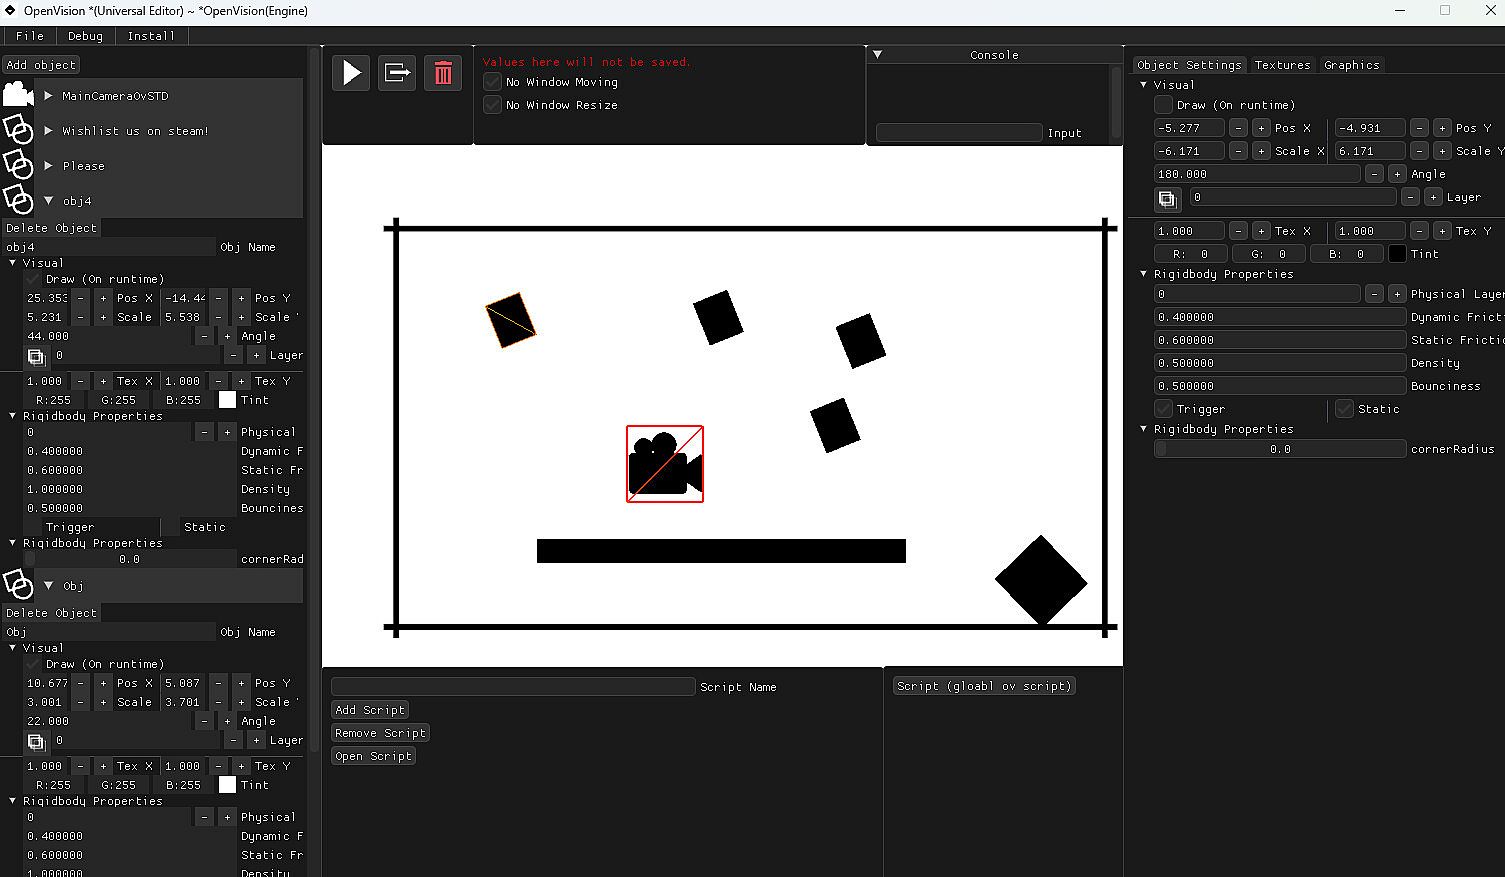Click the red trash delete icon
This screenshot has height=877, width=1505.
[x=443, y=73]
